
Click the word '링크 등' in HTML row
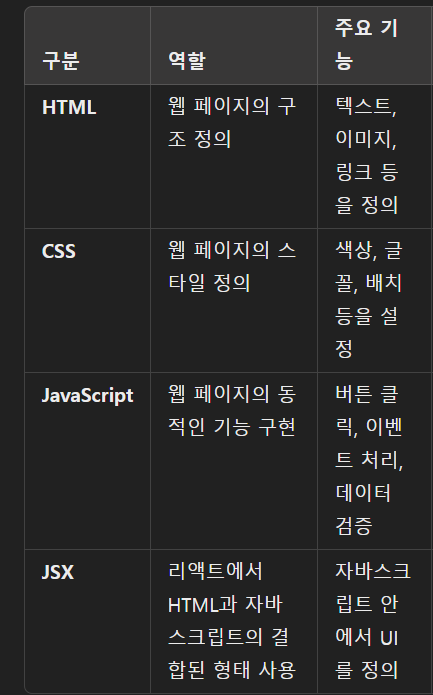[367, 172]
